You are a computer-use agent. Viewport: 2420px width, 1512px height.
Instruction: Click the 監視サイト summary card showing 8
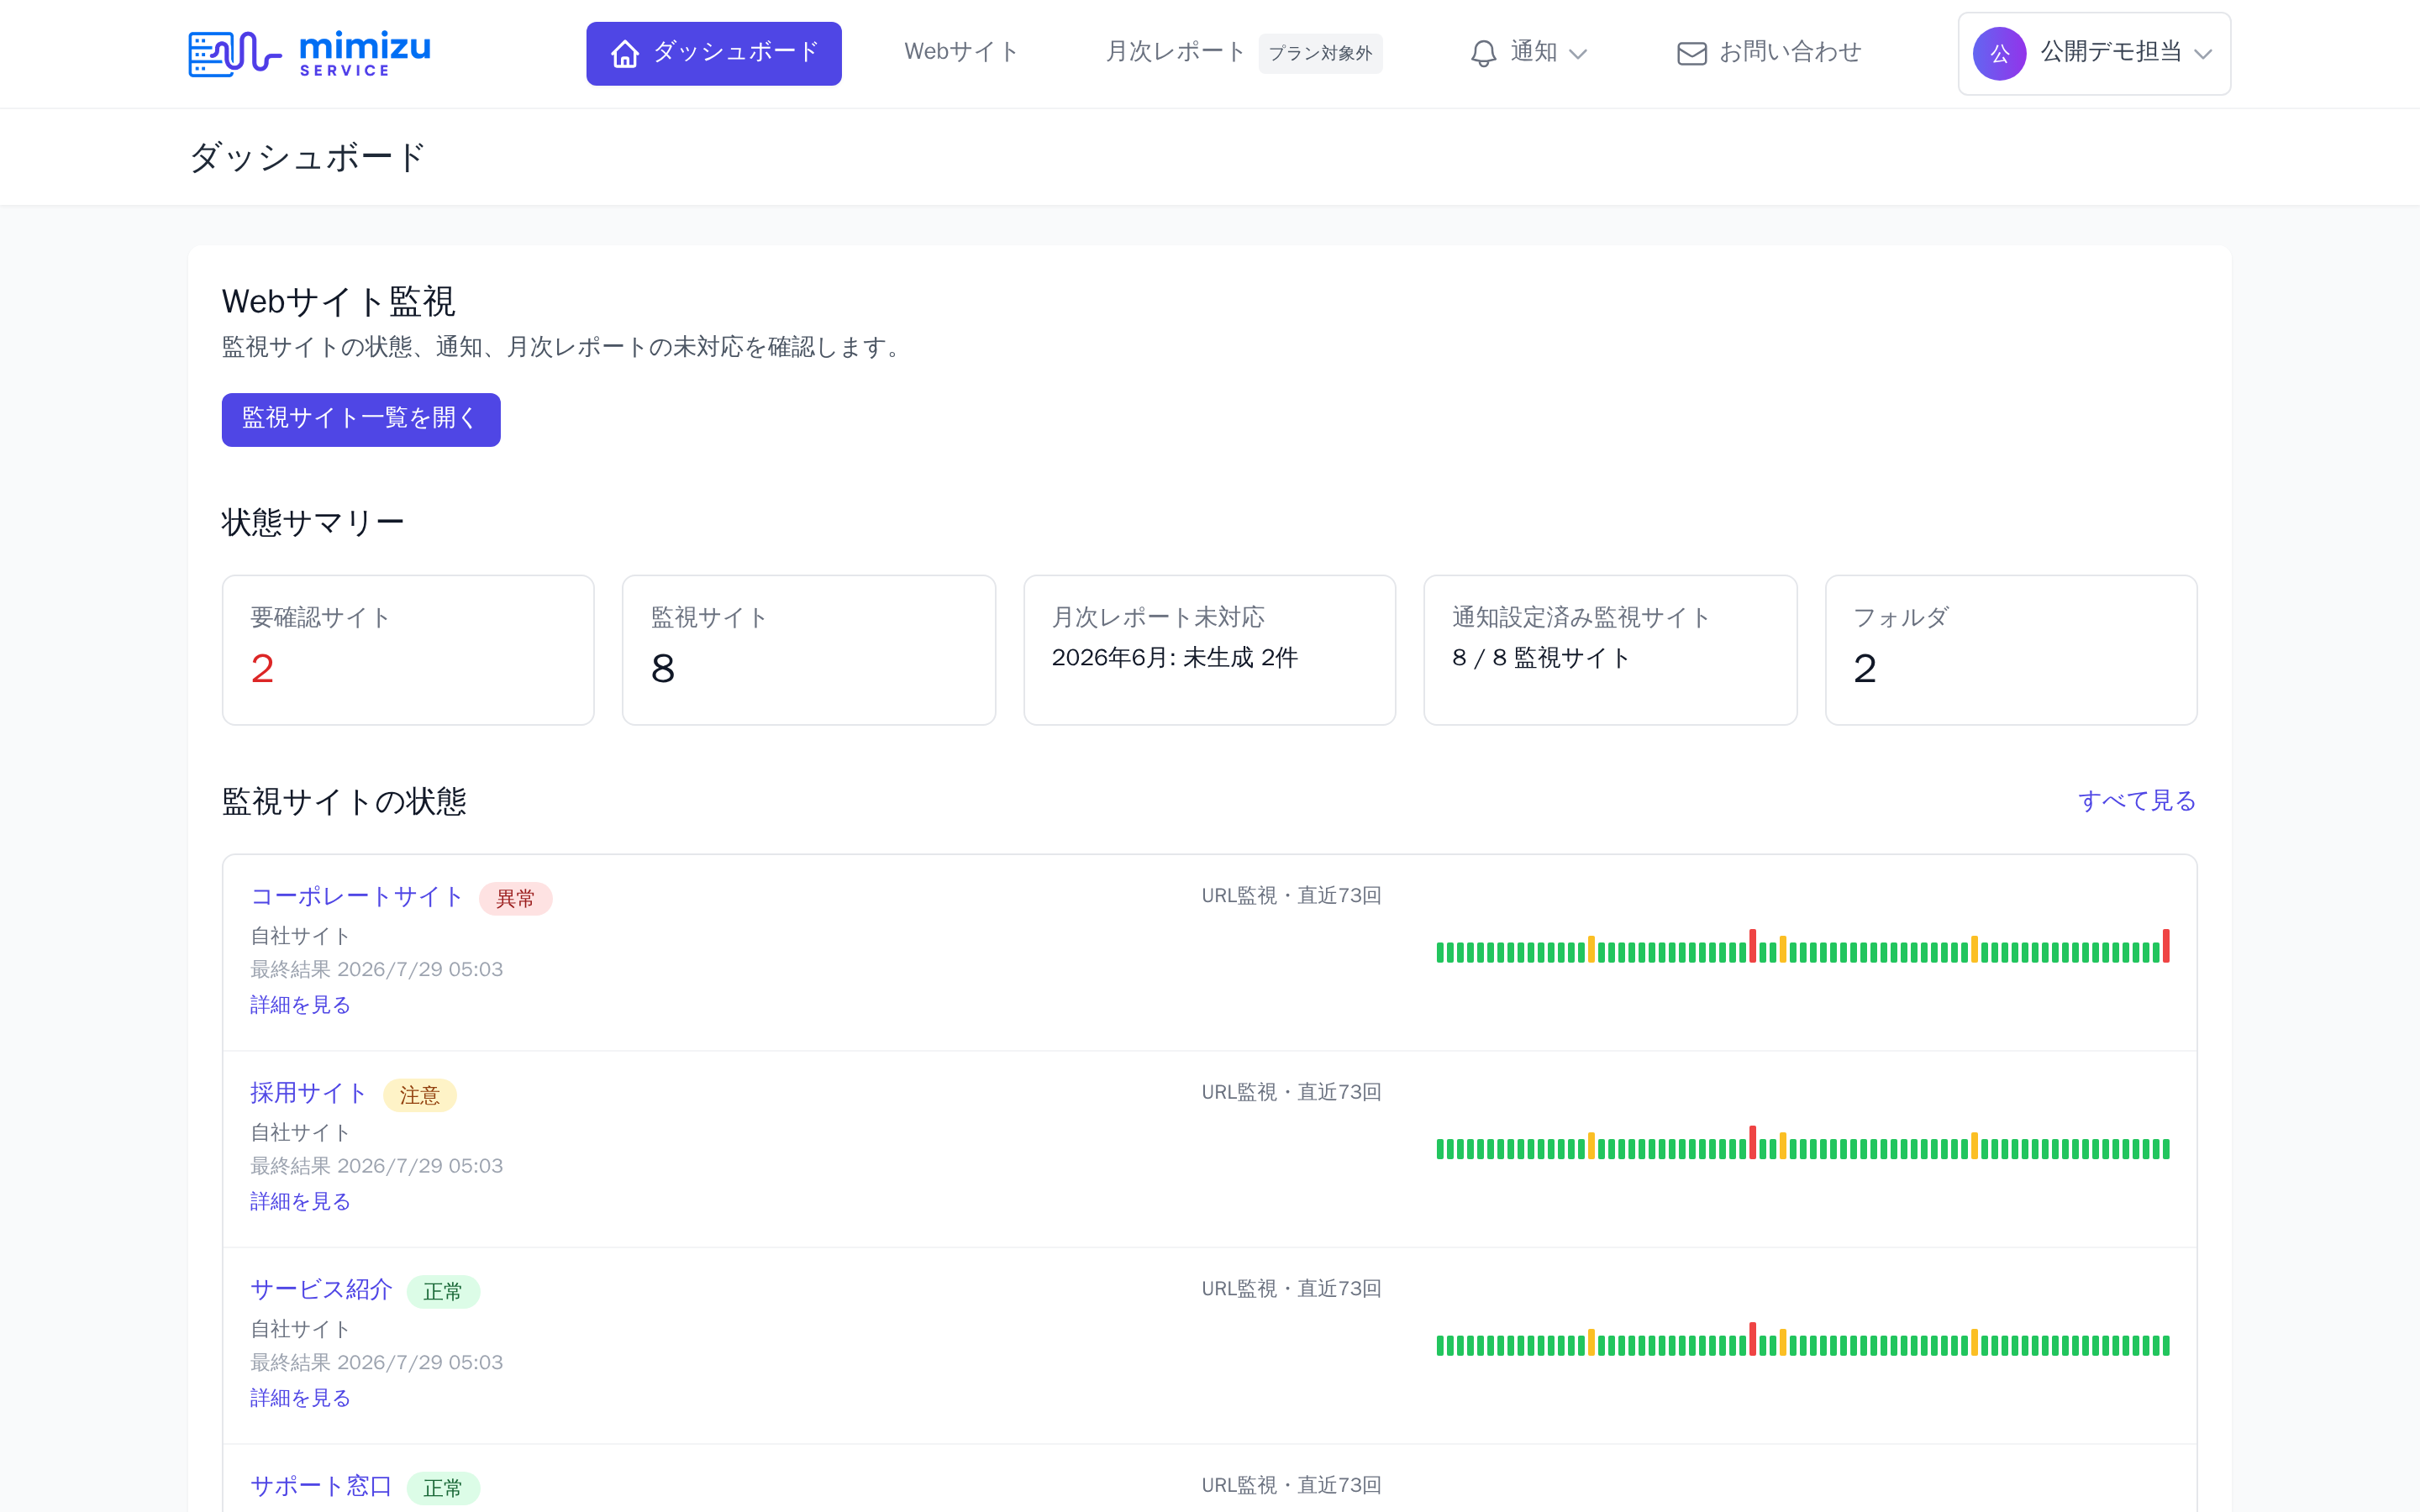[x=809, y=650]
